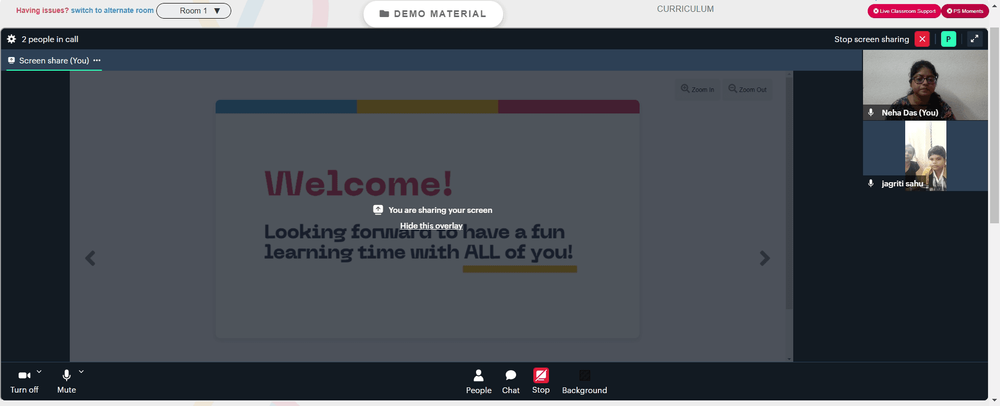
Task: Click the page scrollbar on right edge
Action: pos(994,126)
